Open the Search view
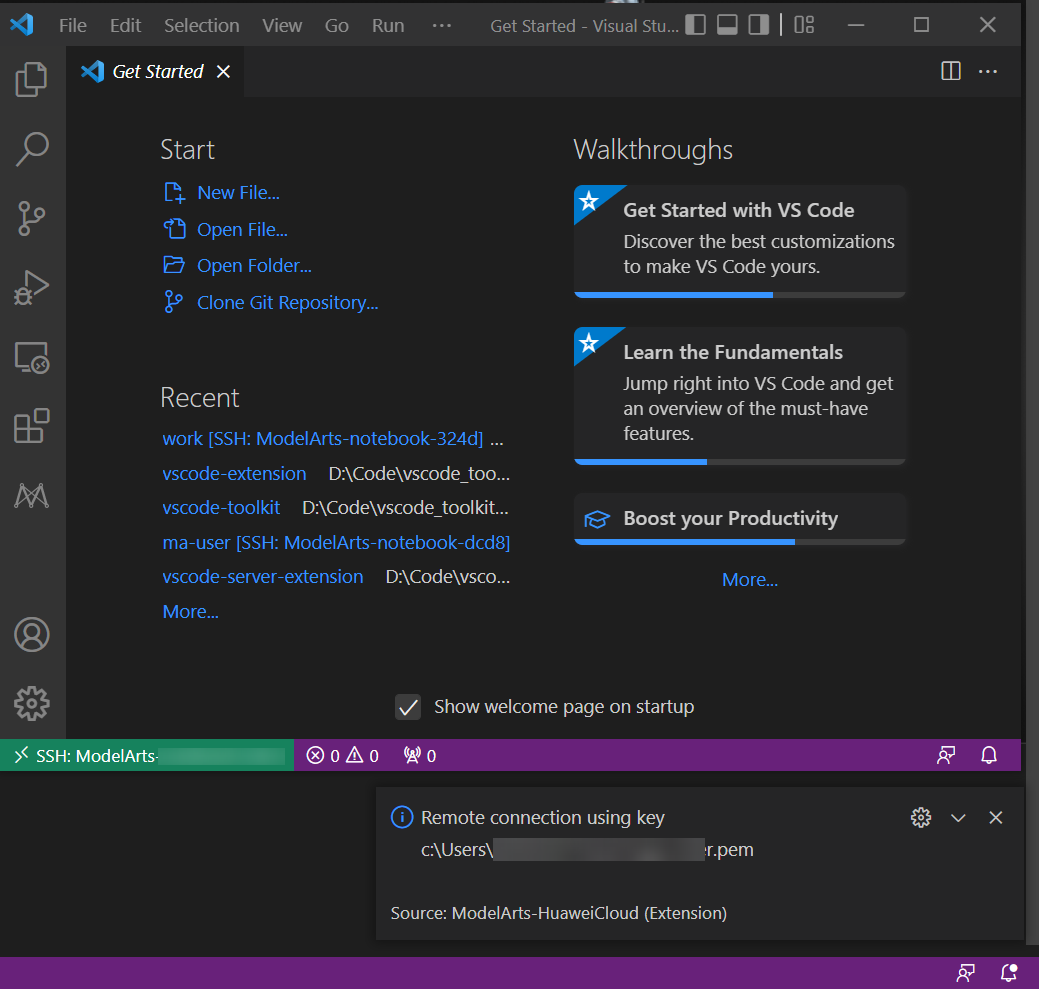This screenshot has height=989, width=1039. [31, 149]
